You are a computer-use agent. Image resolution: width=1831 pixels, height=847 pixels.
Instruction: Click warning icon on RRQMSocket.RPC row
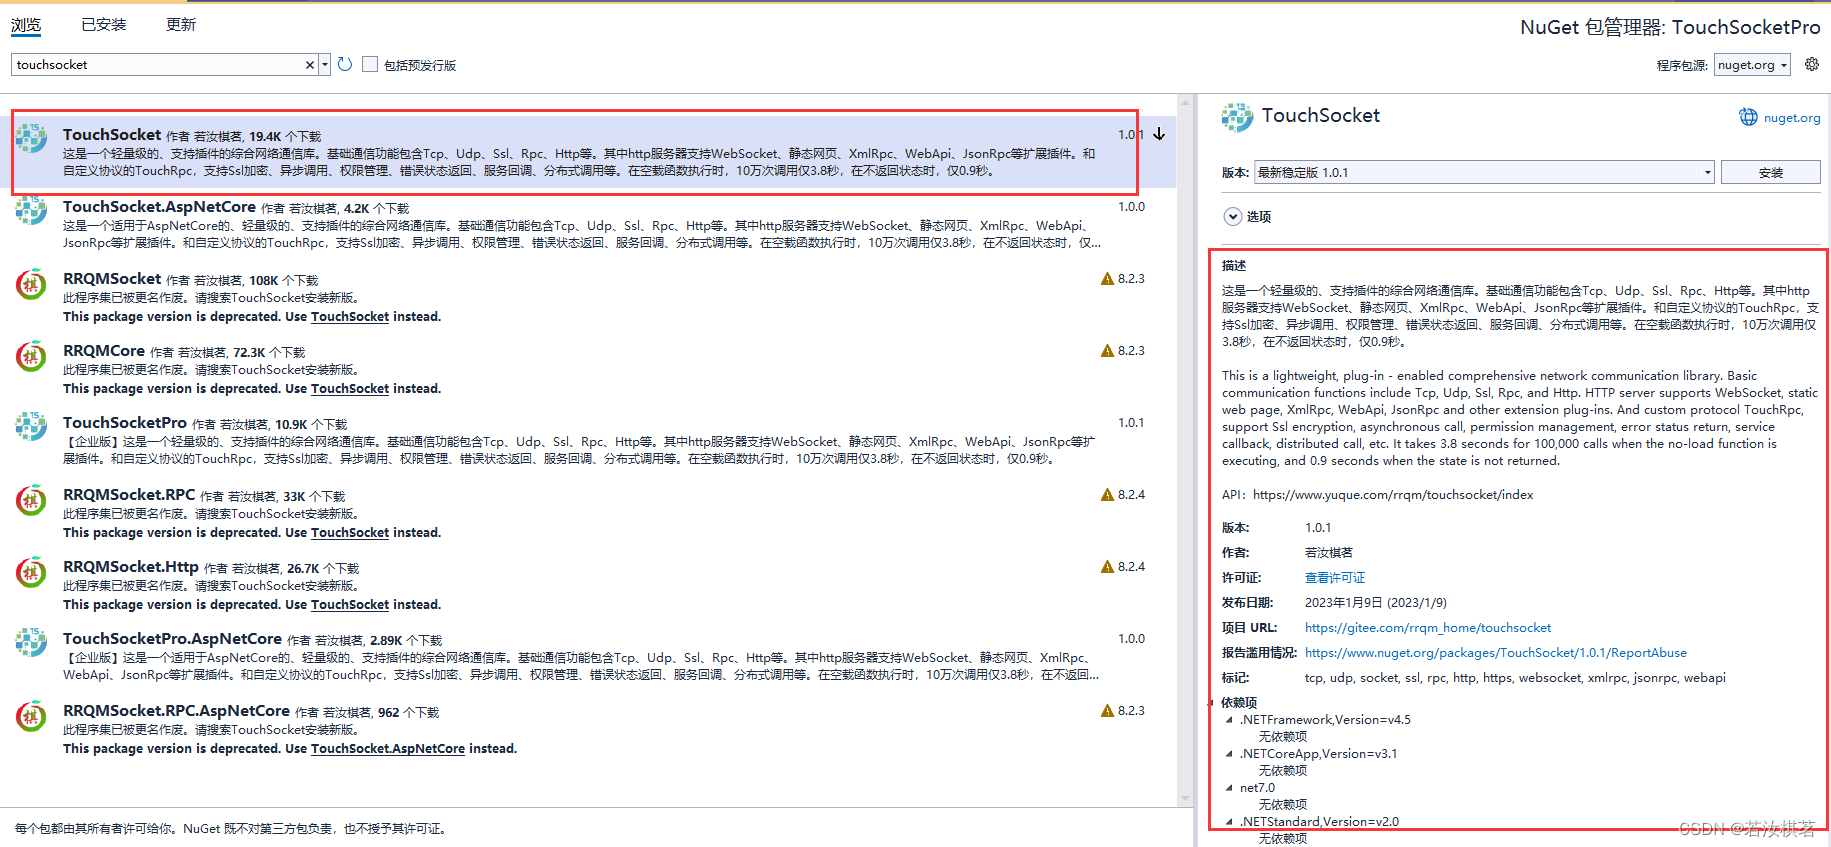tap(1107, 495)
